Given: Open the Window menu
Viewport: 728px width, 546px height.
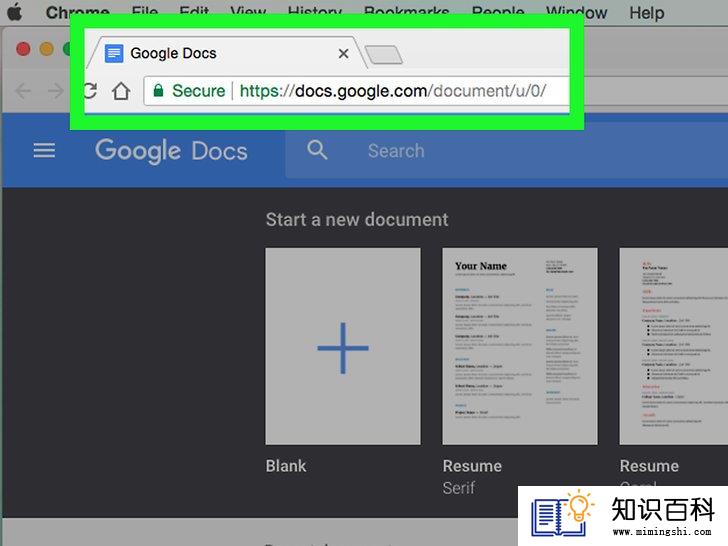Looking at the screenshot, I should click(x=576, y=13).
